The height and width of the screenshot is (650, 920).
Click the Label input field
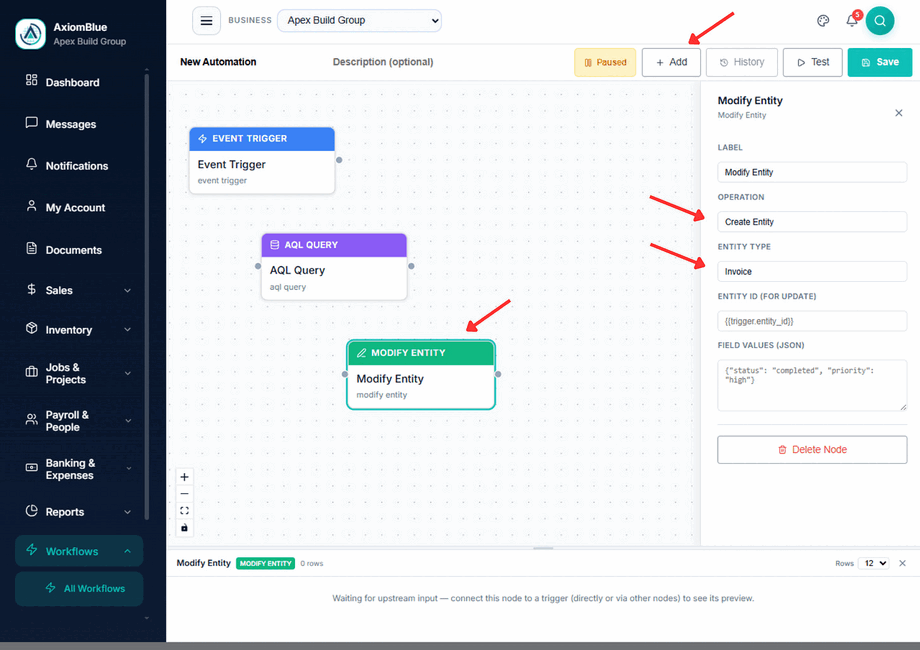812,172
